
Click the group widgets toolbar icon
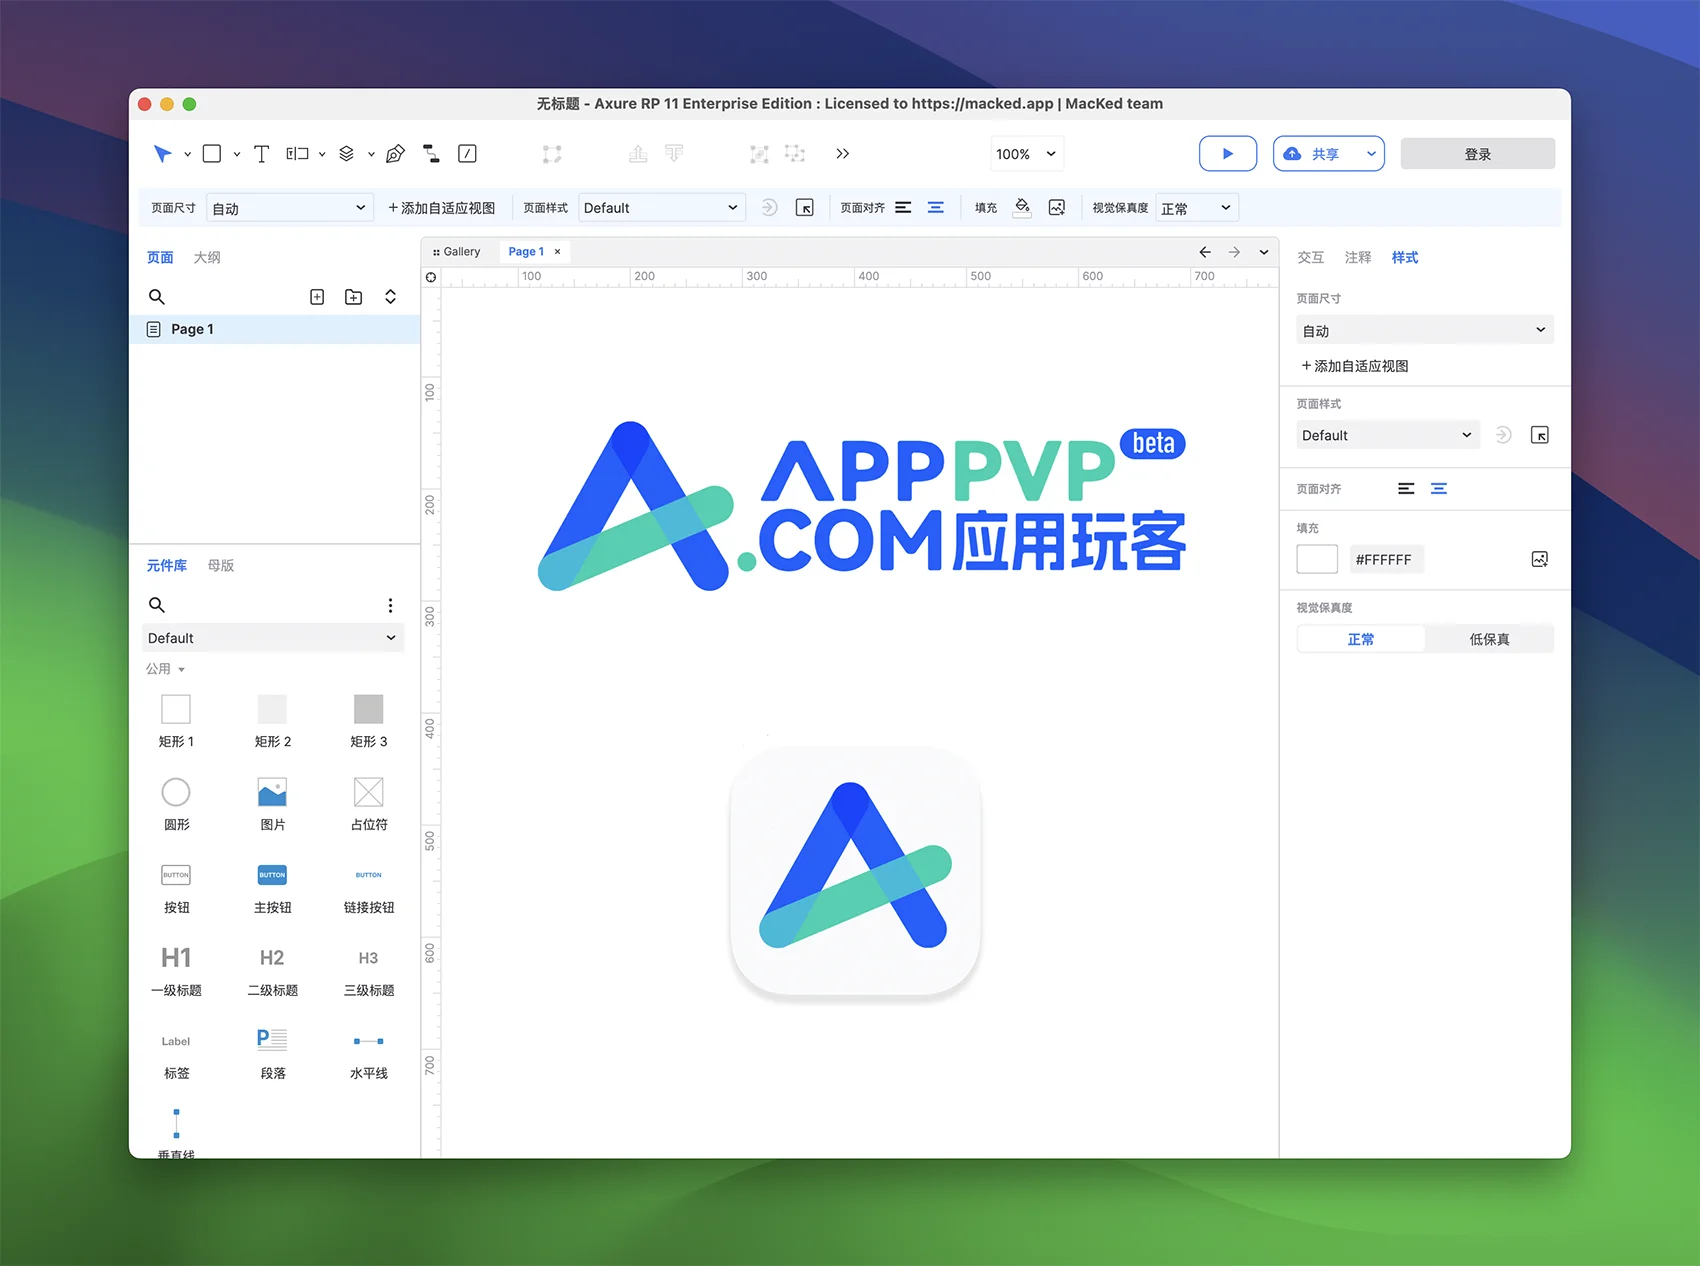click(759, 153)
